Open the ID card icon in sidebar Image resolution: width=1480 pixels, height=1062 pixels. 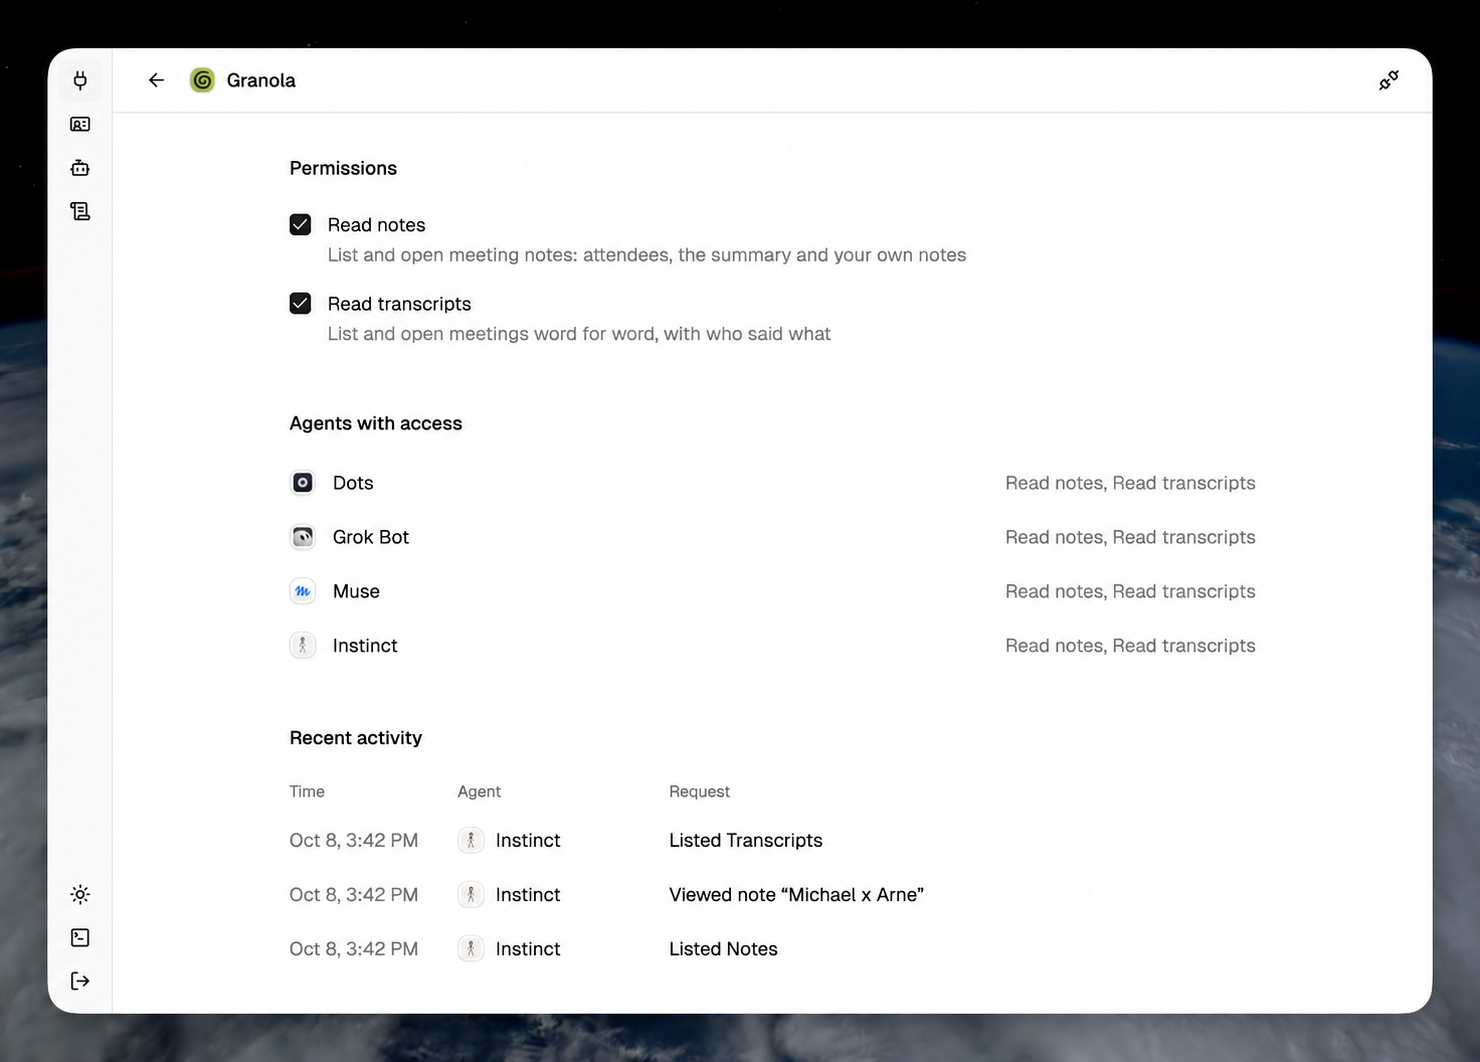click(80, 124)
